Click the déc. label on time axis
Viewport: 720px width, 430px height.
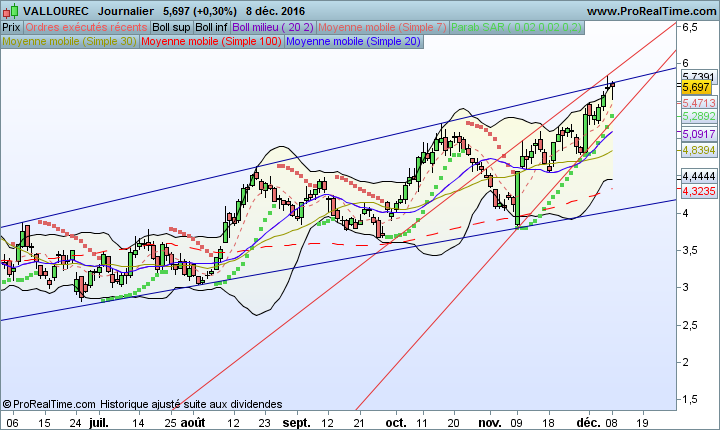click(588, 423)
